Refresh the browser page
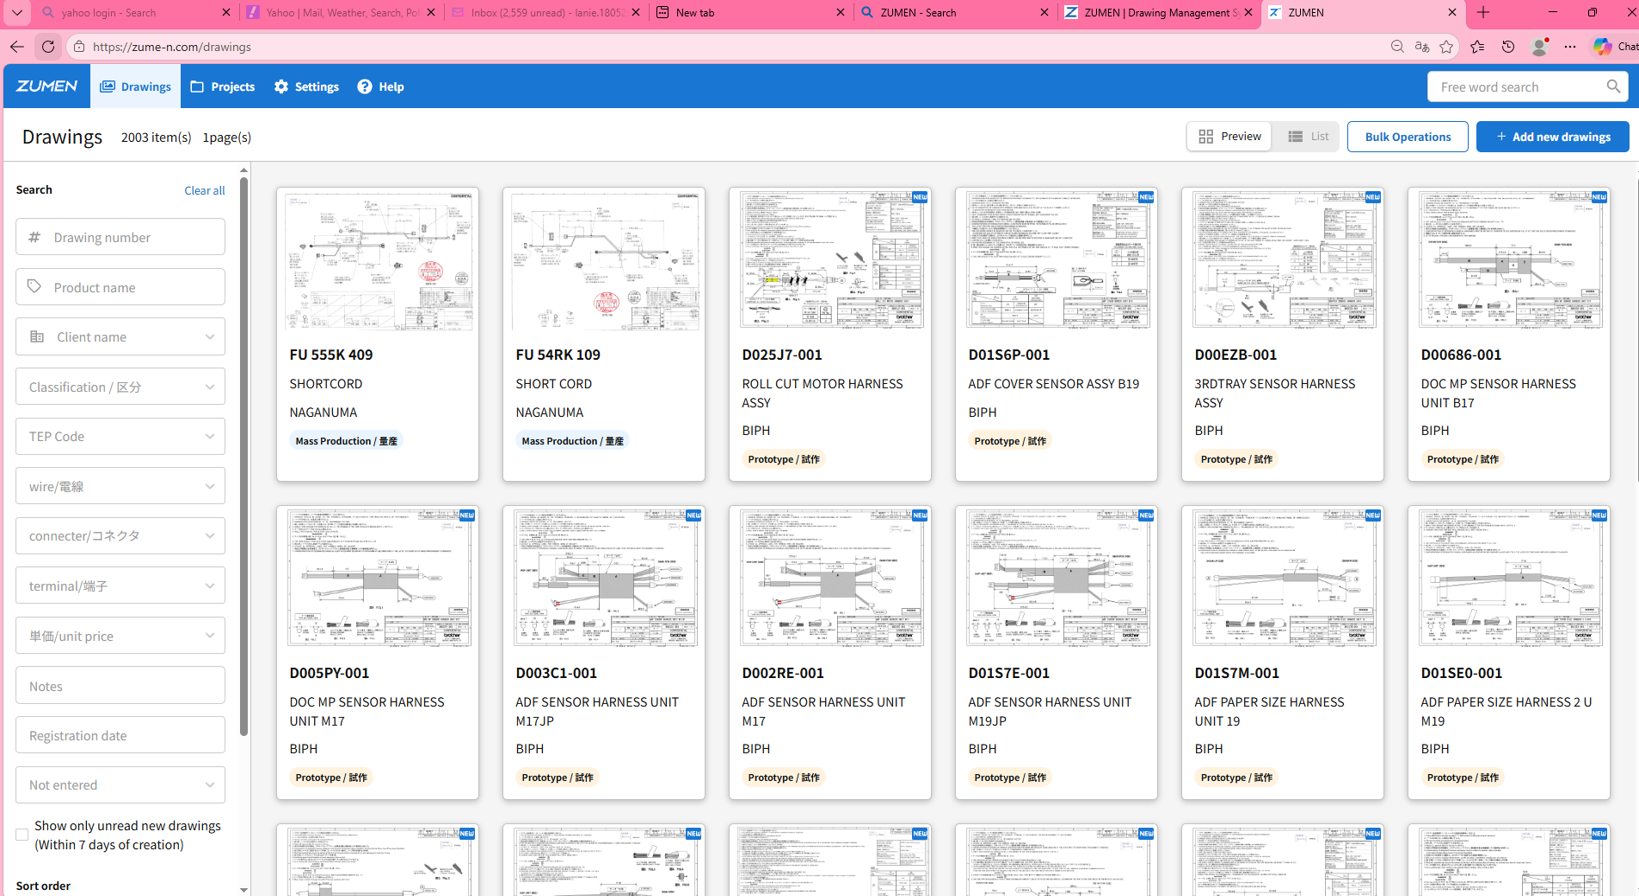The image size is (1639, 896). (x=48, y=47)
